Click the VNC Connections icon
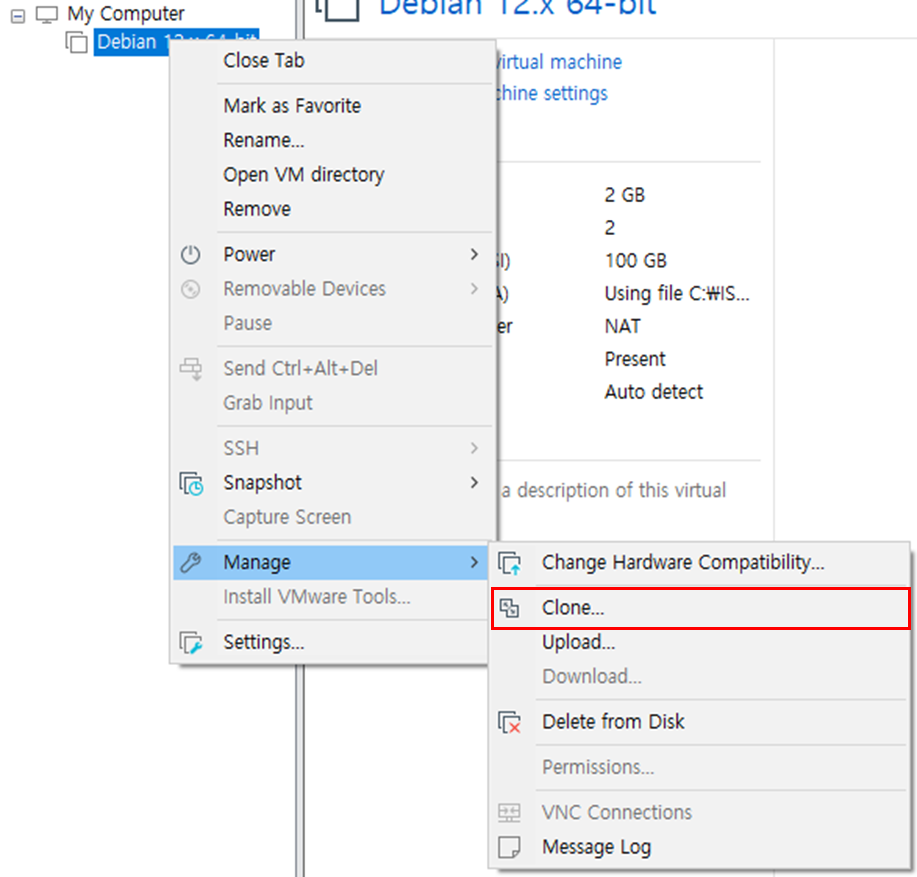The height and width of the screenshot is (877, 917). (509, 813)
